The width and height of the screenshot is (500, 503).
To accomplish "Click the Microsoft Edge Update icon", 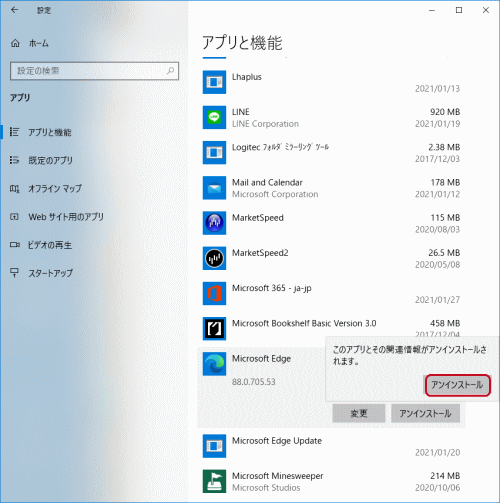I will pyautogui.click(x=214, y=446).
